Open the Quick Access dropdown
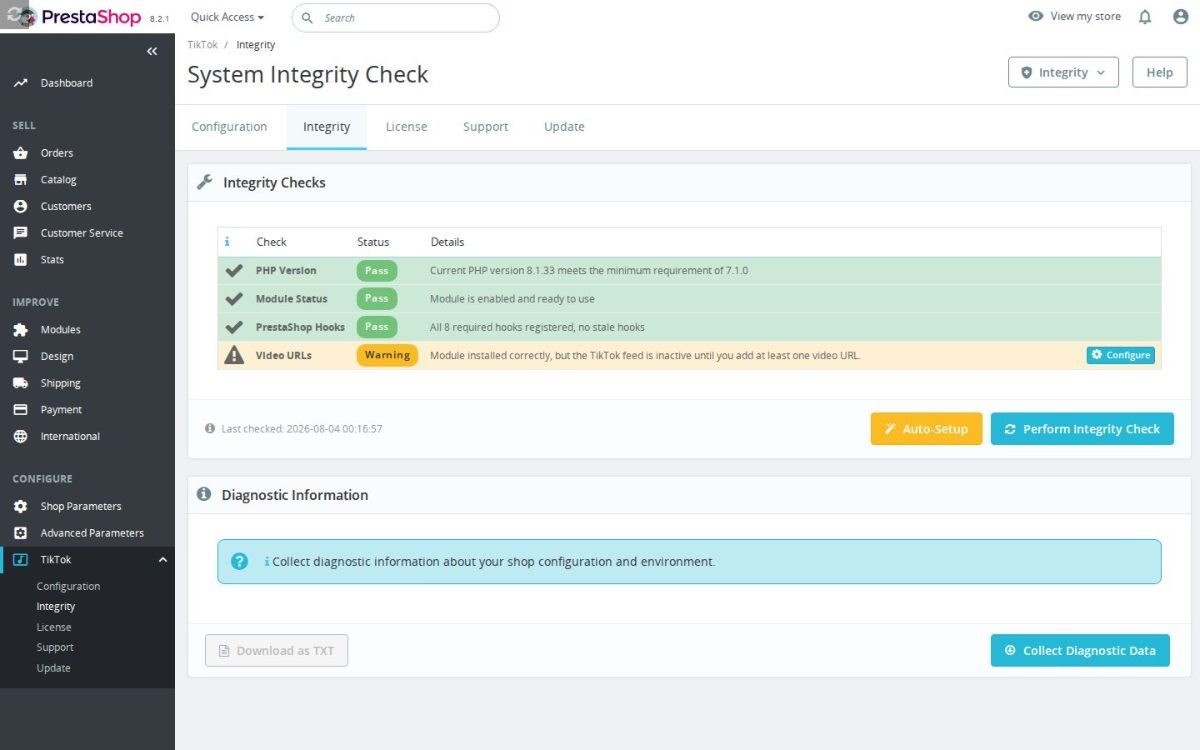 [228, 17]
